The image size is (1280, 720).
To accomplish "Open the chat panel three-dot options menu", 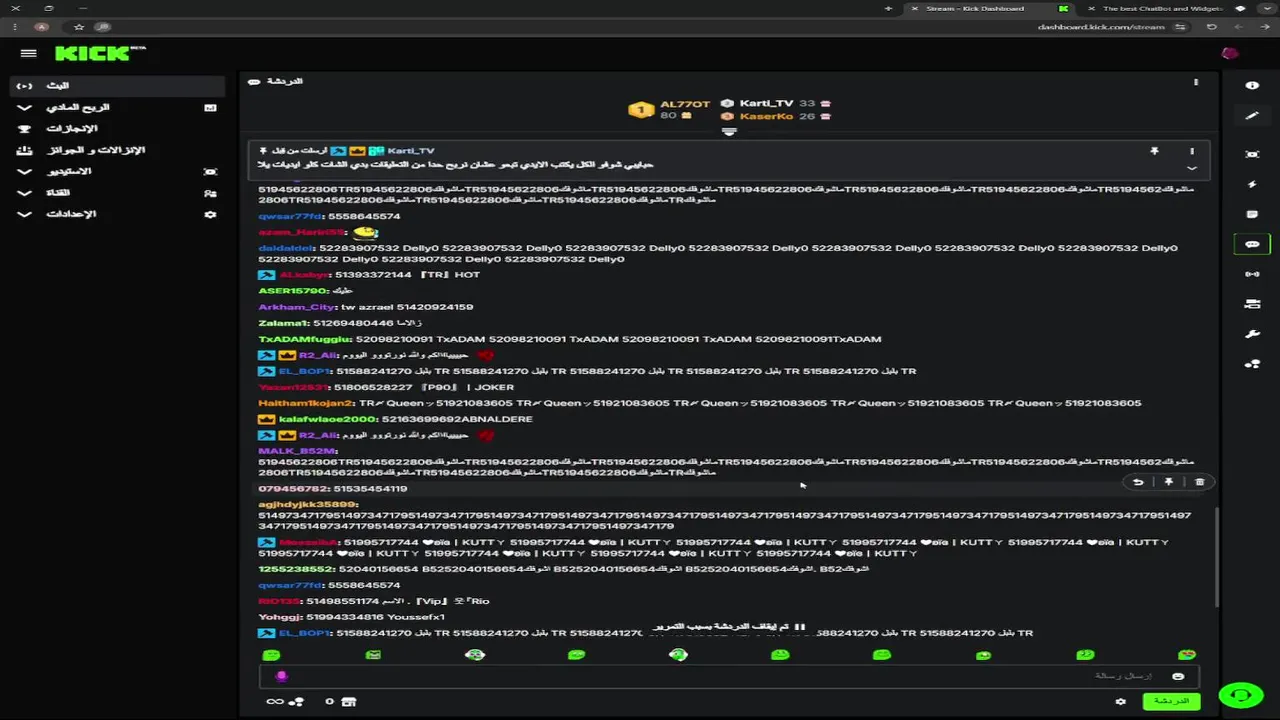I will [x=1196, y=82].
